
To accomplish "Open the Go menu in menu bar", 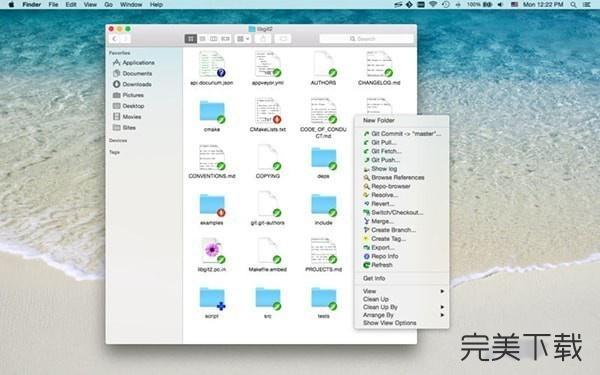I will 109,5.
